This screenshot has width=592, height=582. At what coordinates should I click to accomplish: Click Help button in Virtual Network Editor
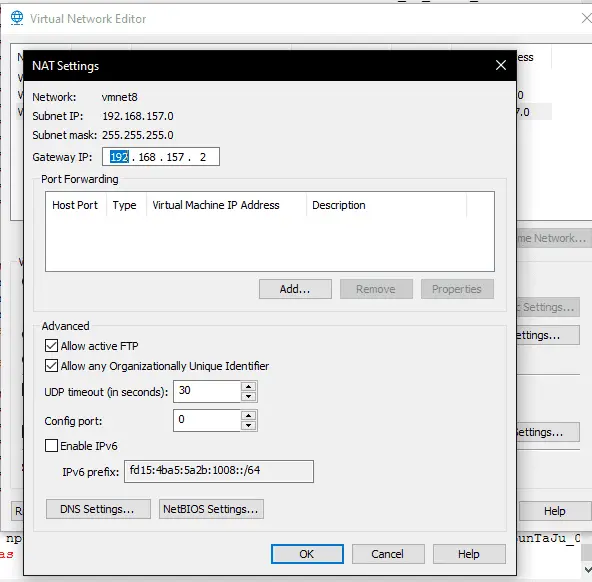pyautogui.click(x=555, y=511)
